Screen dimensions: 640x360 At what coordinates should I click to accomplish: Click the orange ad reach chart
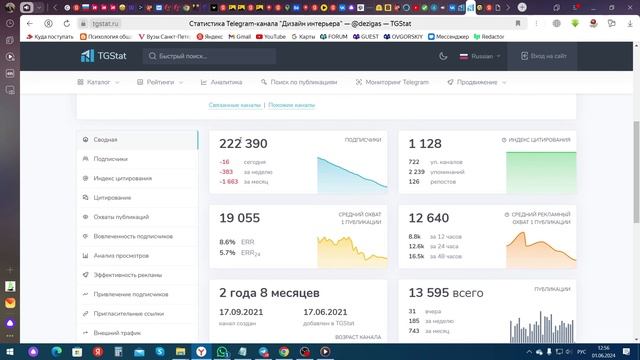click(541, 250)
